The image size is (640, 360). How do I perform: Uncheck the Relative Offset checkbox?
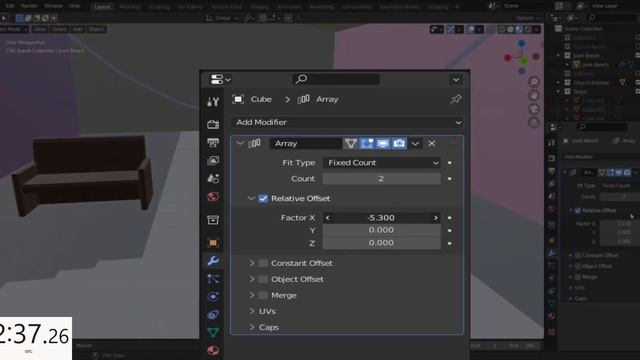point(263,198)
